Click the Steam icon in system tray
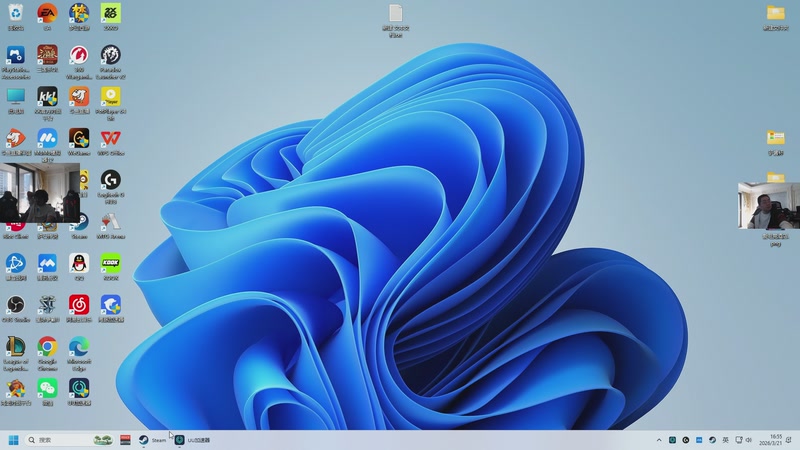Image resolution: width=800 pixels, height=450 pixels. click(x=712, y=440)
